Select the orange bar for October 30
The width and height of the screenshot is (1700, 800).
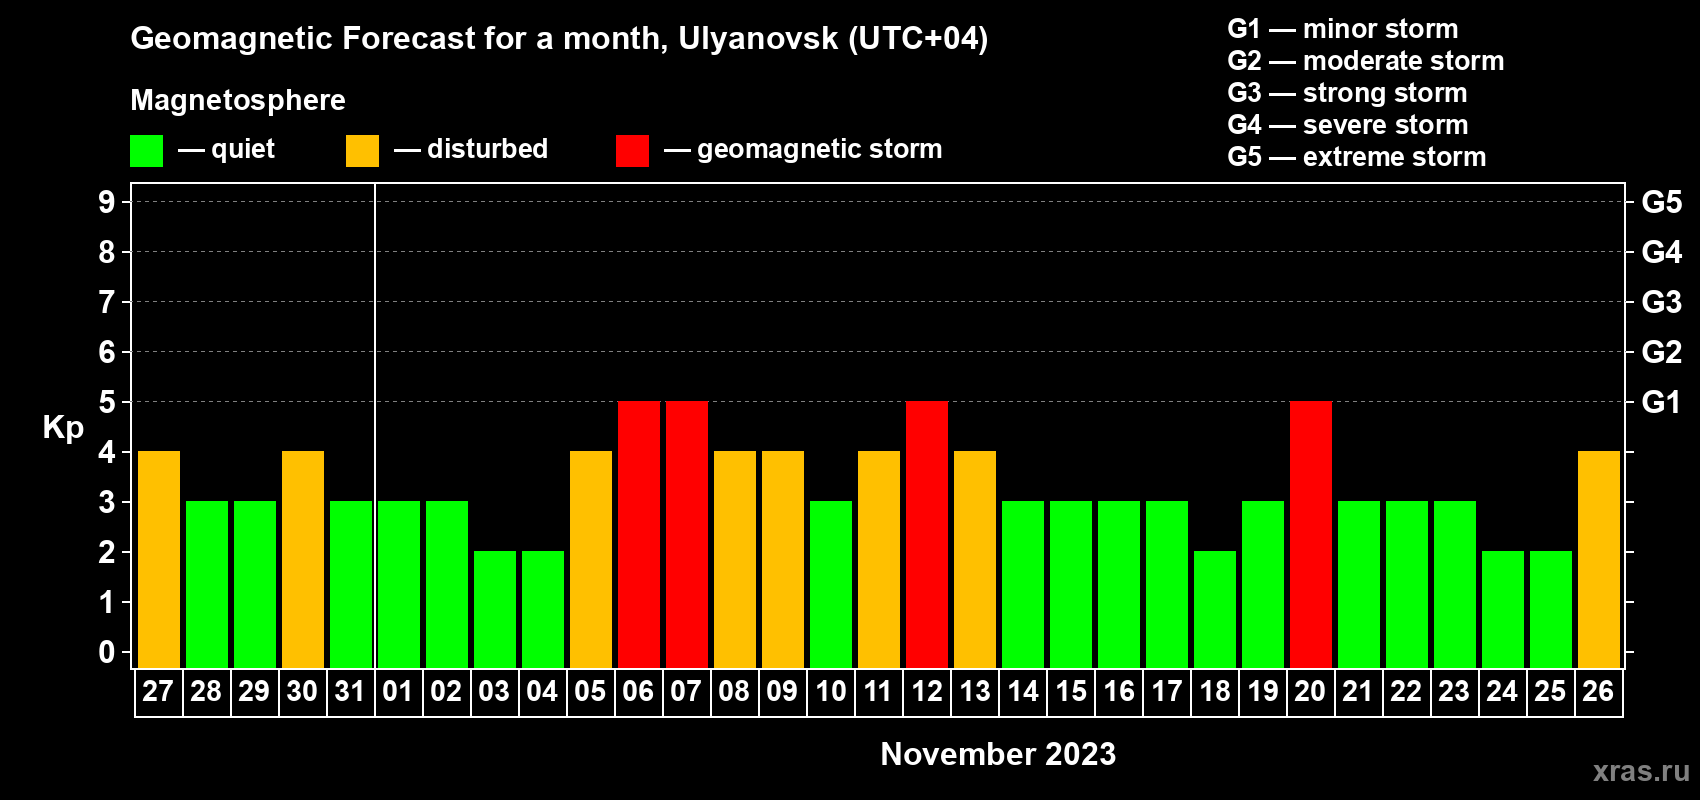coord(303,560)
